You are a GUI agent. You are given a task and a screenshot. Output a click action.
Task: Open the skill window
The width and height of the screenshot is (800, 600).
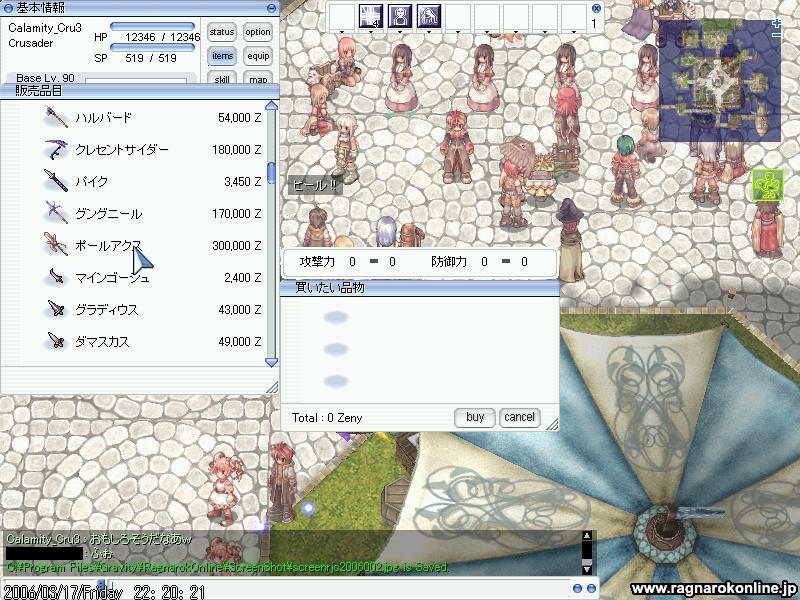[221, 79]
